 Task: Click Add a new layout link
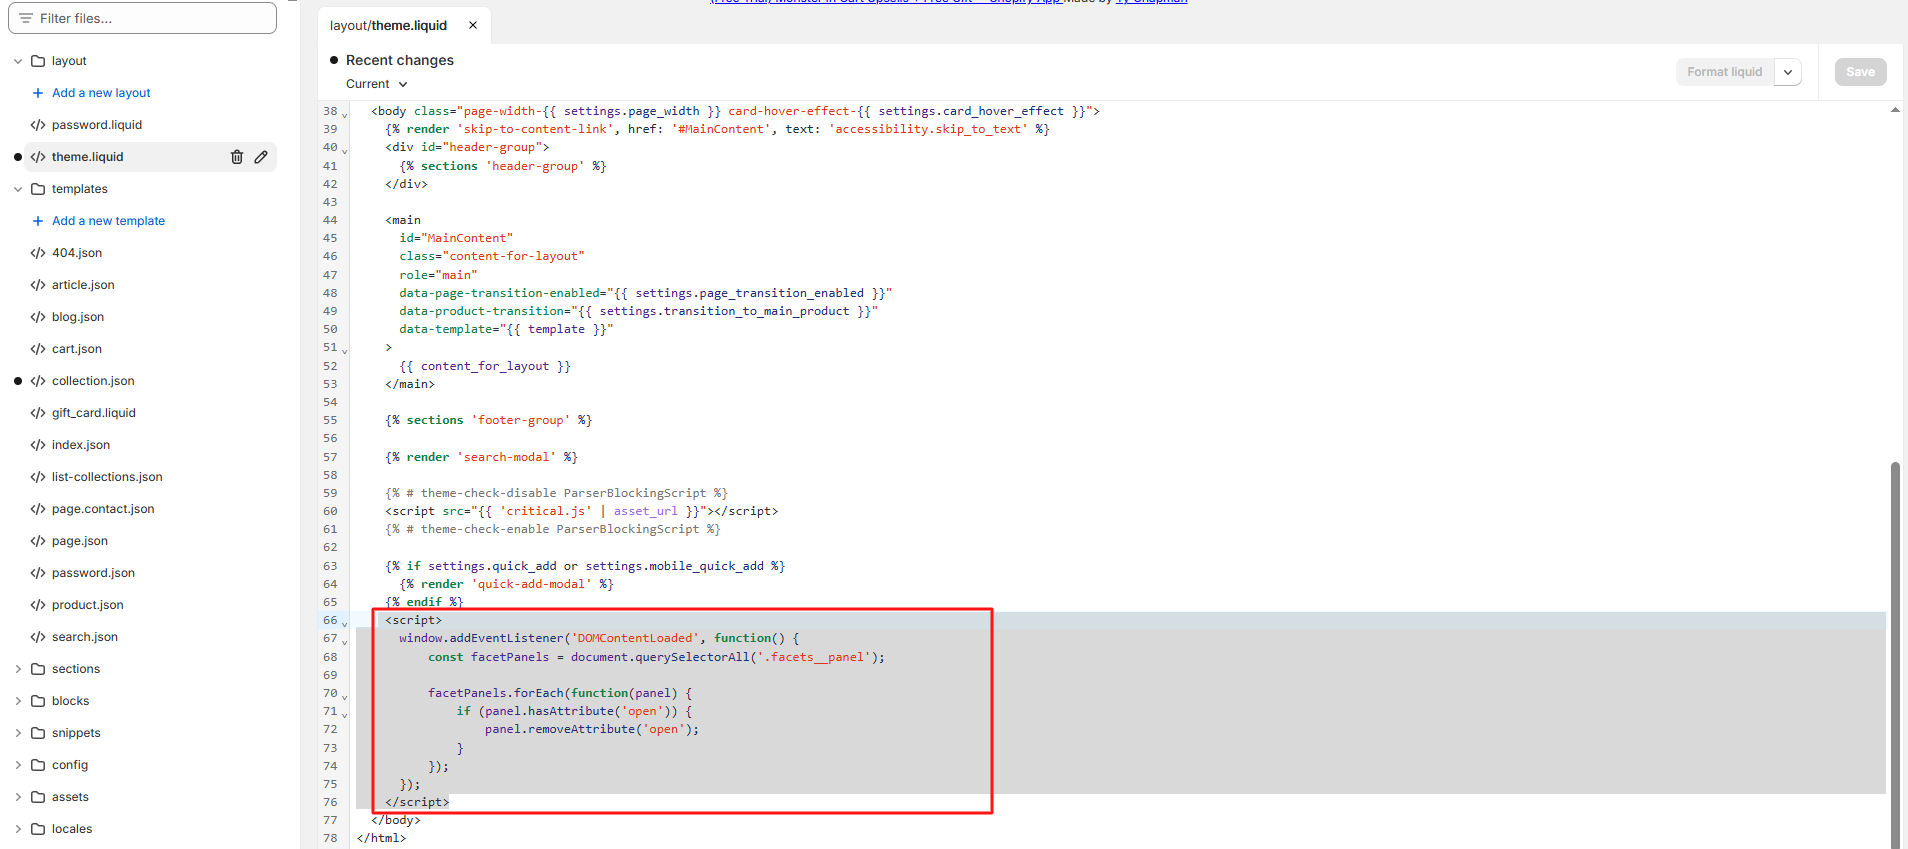101,93
